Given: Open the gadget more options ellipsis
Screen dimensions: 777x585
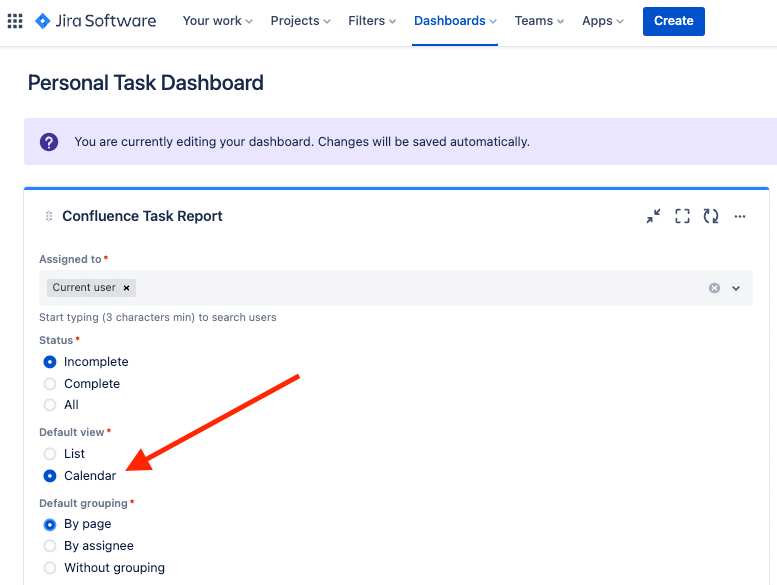Looking at the screenshot, I should 740,216.
